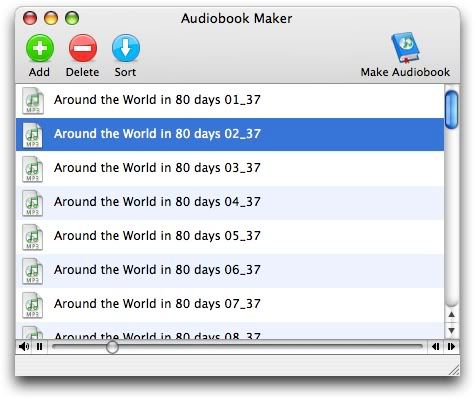475x399 pixels.
Task: Select "Around the World in 80 days 01_37"
Action: [x=230, y=100]
